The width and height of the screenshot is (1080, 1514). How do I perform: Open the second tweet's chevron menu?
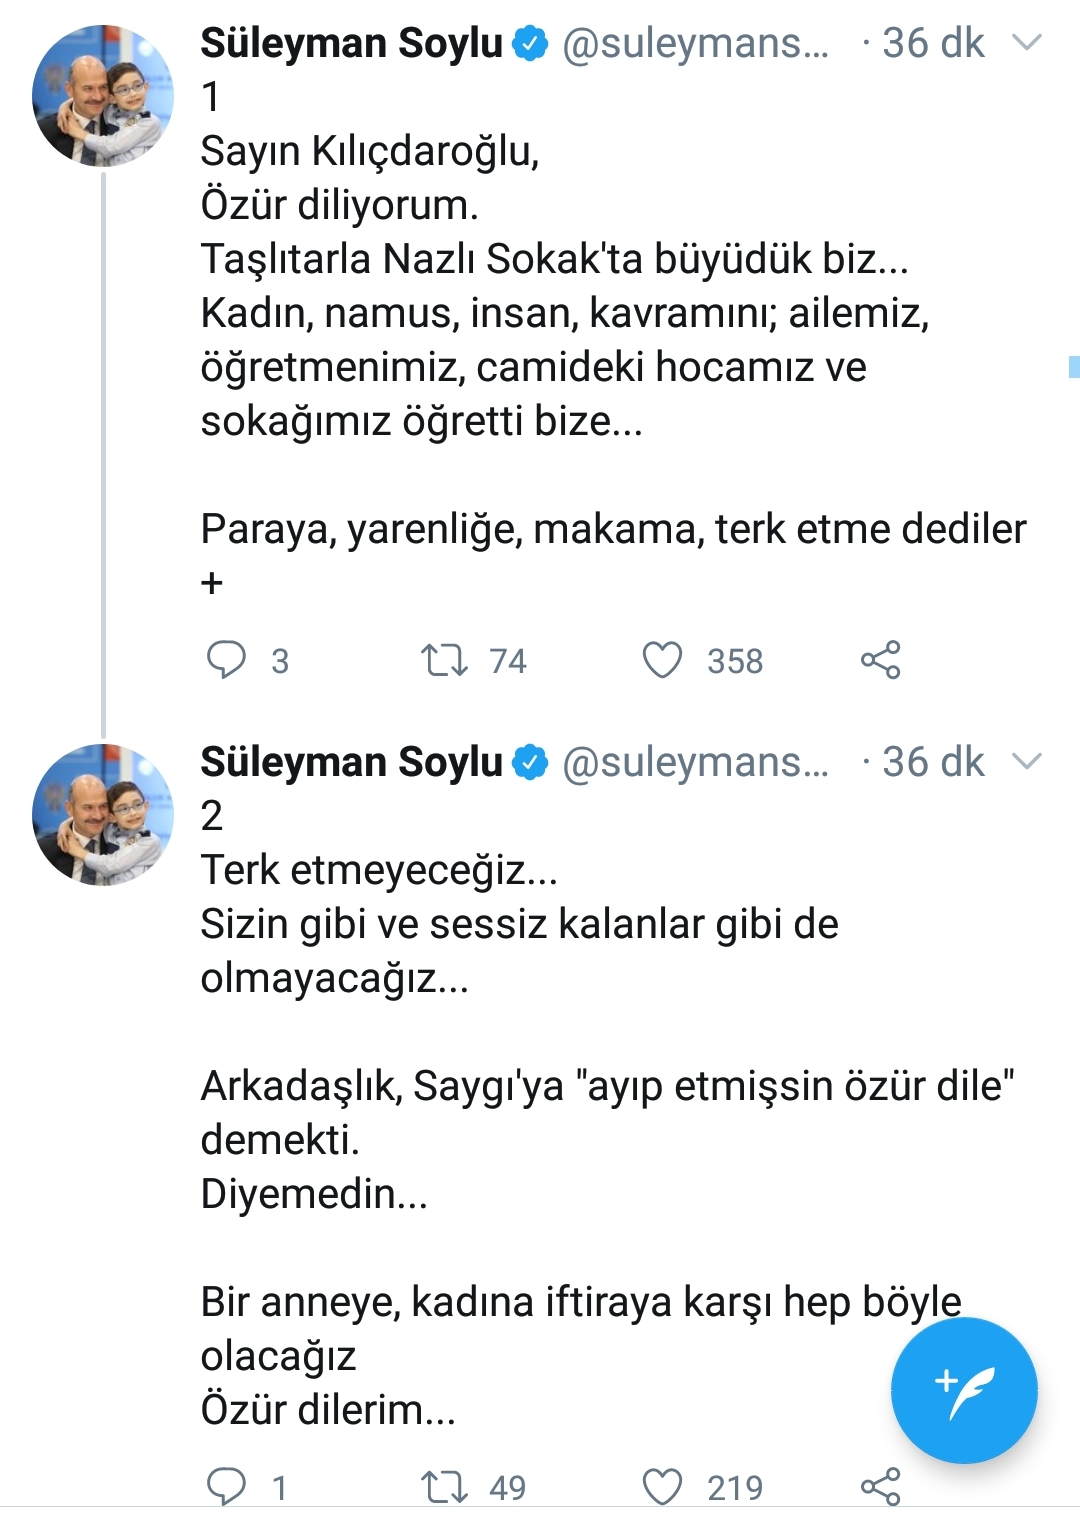1027,762
